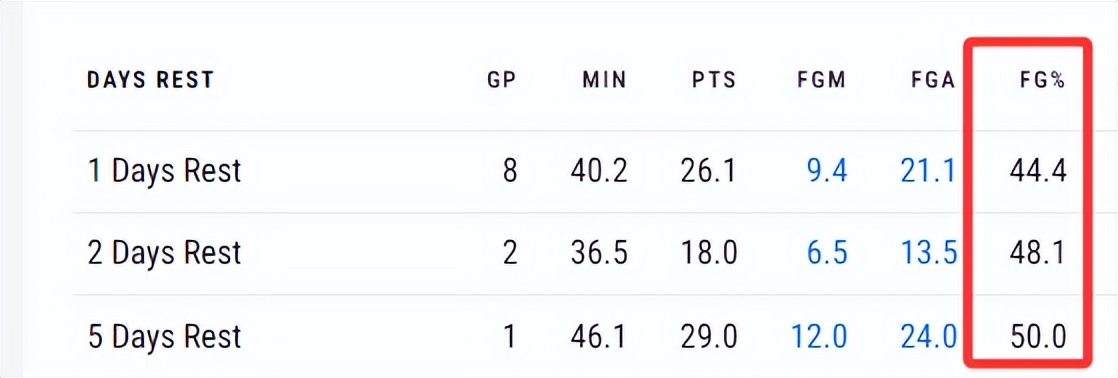The image size is (1118, 378).
Task: Sort by the FGA column header
Action: point(933,80)
